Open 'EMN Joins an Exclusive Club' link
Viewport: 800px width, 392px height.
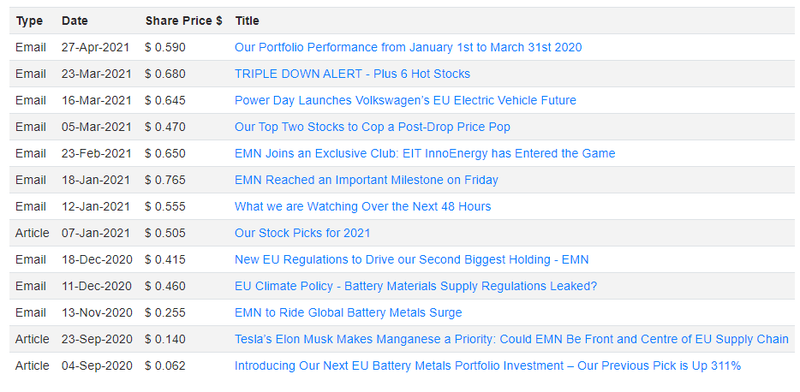[424, 154]
